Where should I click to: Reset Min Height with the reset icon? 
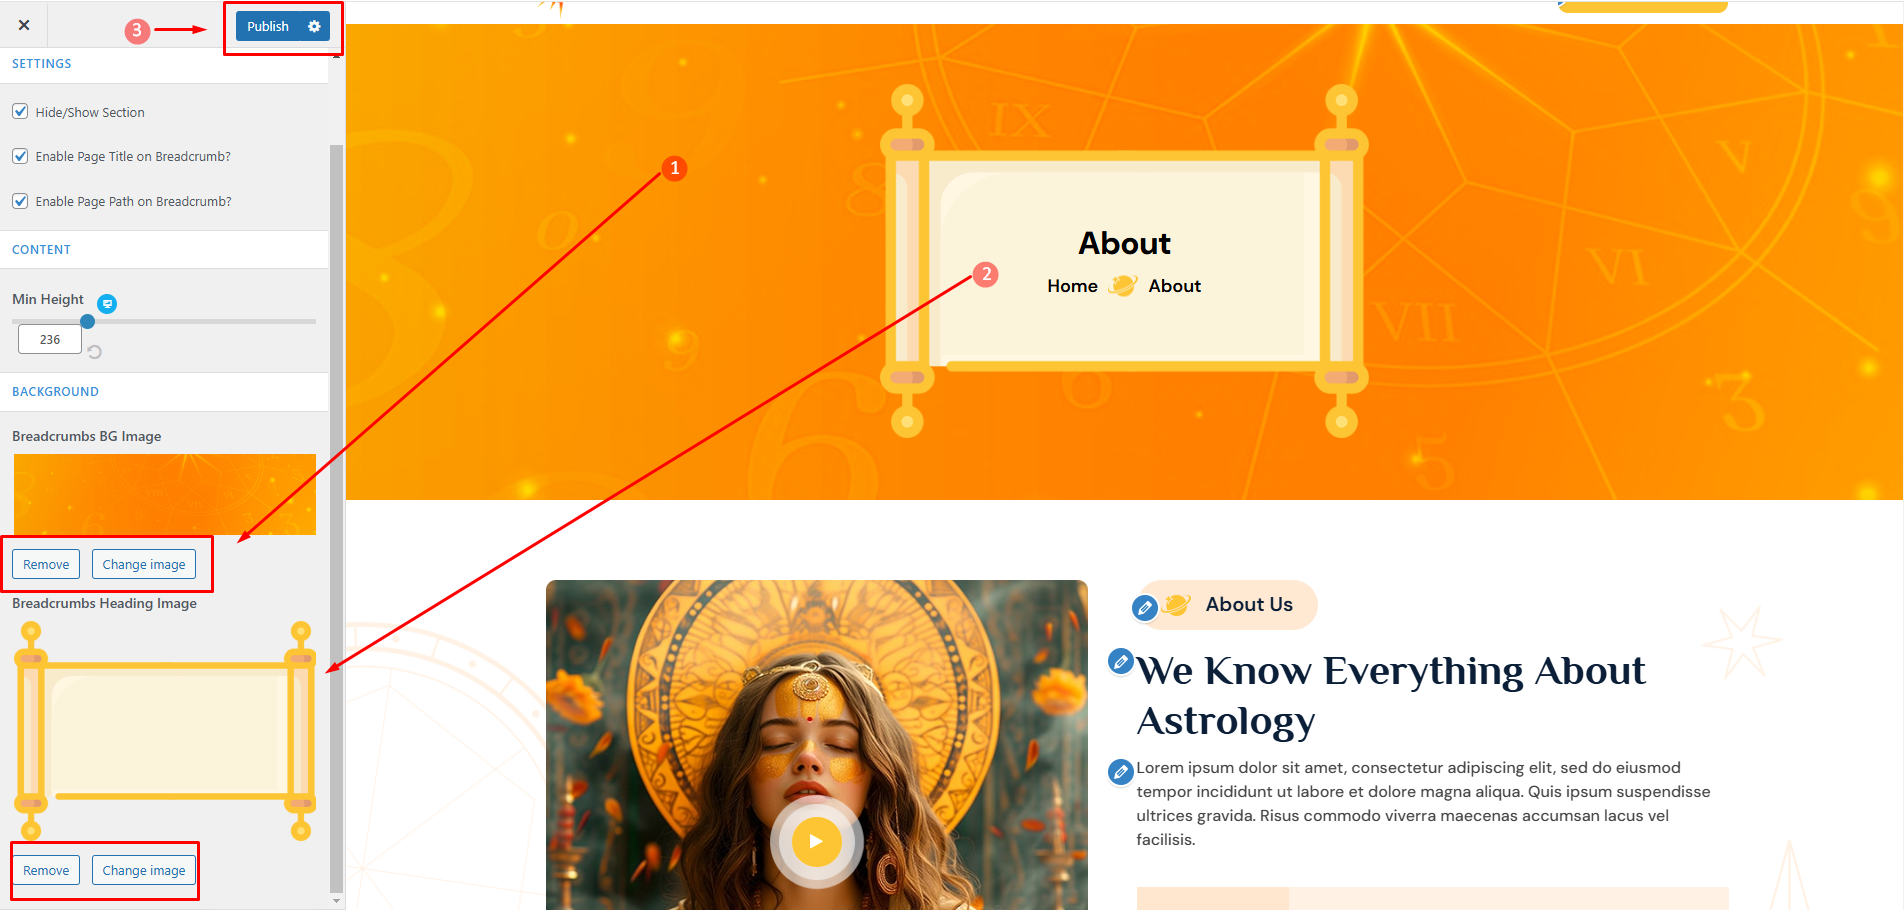tap(95, 352)
